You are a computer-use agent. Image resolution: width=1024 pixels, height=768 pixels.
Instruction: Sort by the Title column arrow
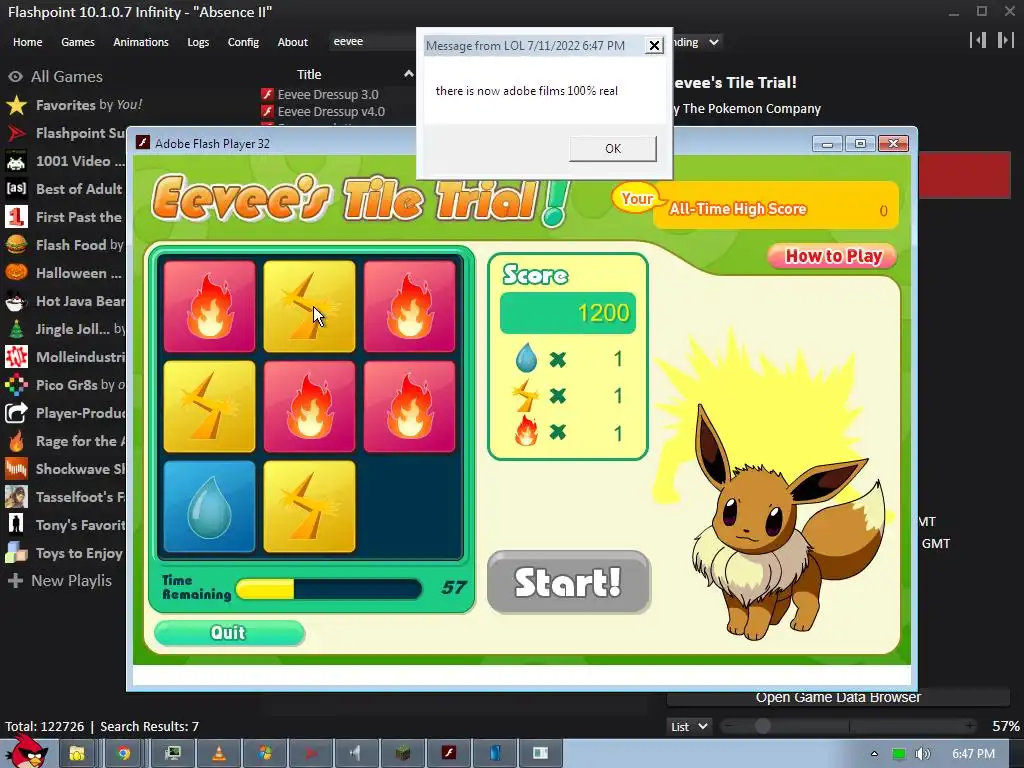(x=408, y=74)
